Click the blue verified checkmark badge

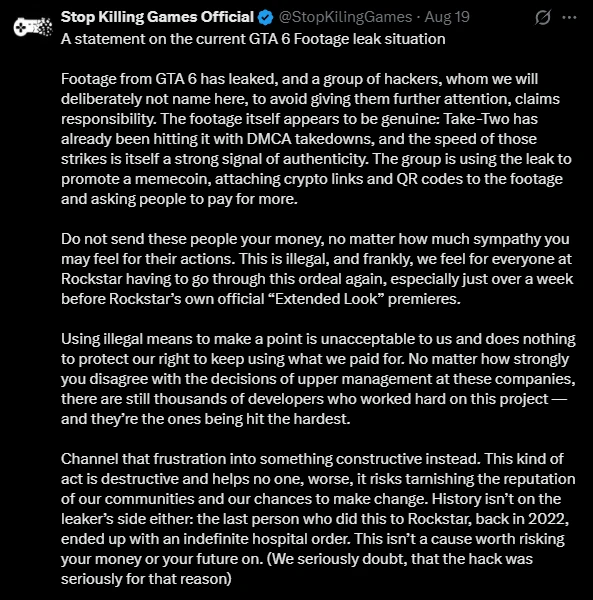coord(266,18)
